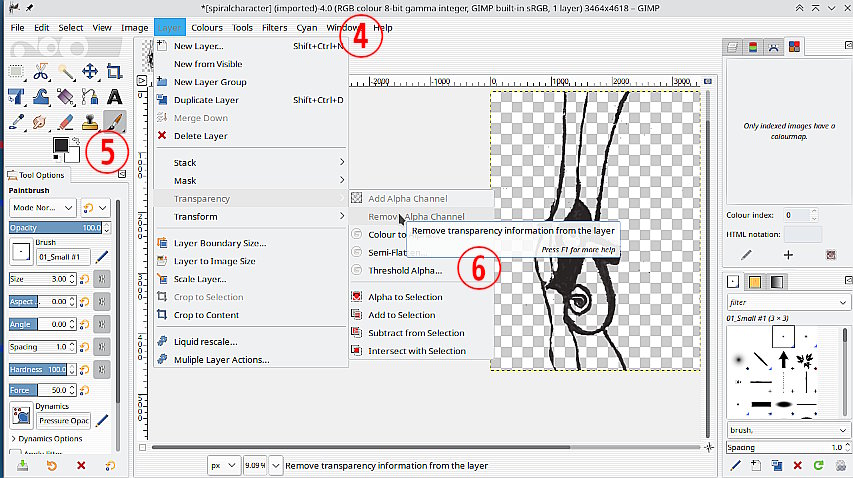The height and width of the screenshot is (478, 853).
Task: Expand the Transform submenu
Action: pos(251,216)
